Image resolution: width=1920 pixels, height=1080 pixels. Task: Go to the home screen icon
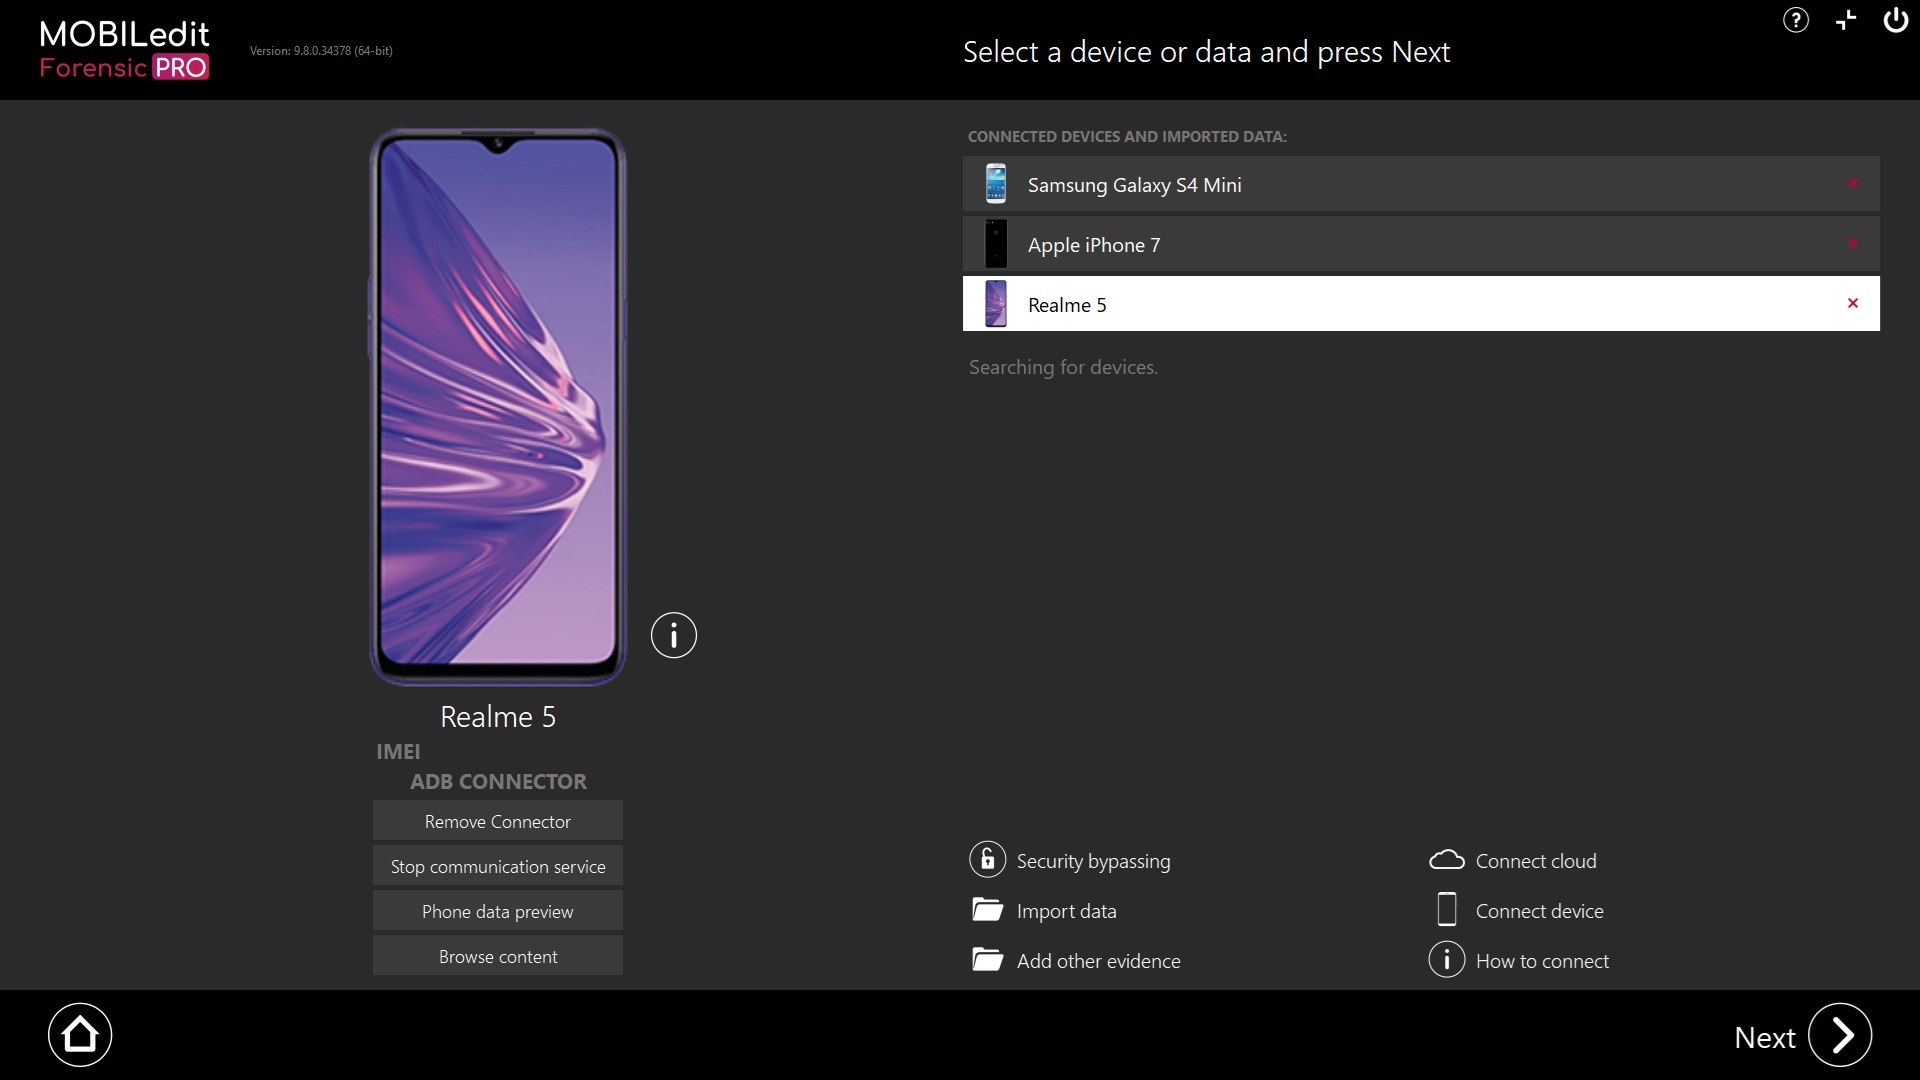tap(80, 1035)
